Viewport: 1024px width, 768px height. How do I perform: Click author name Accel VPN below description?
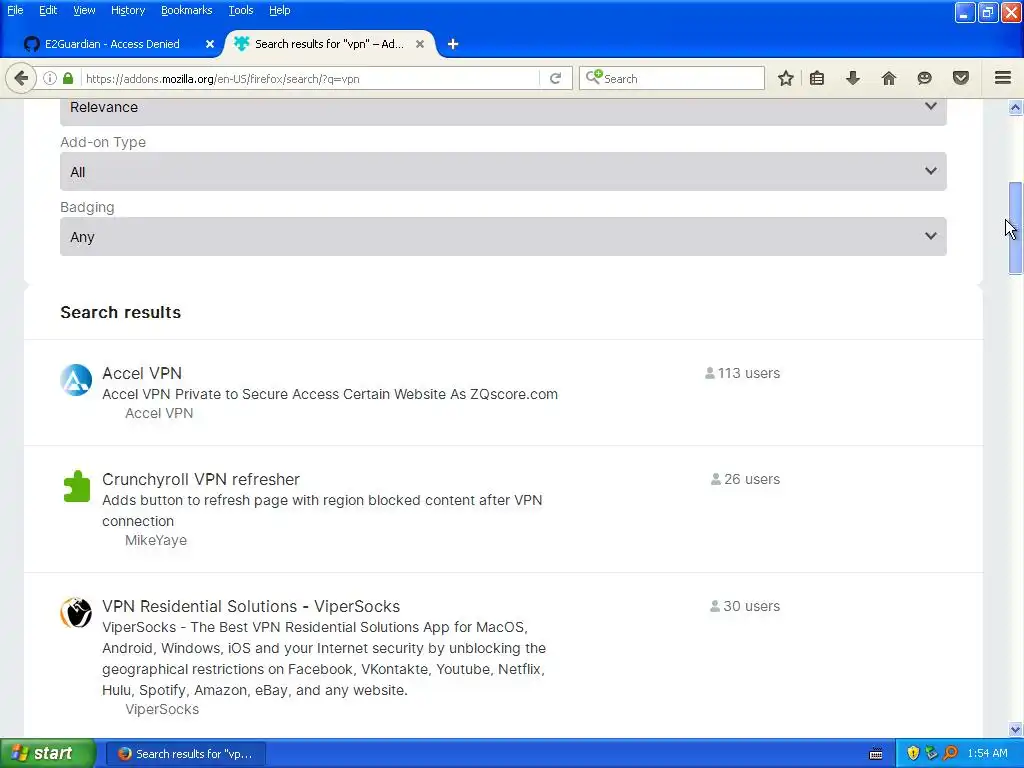(159, 413)
